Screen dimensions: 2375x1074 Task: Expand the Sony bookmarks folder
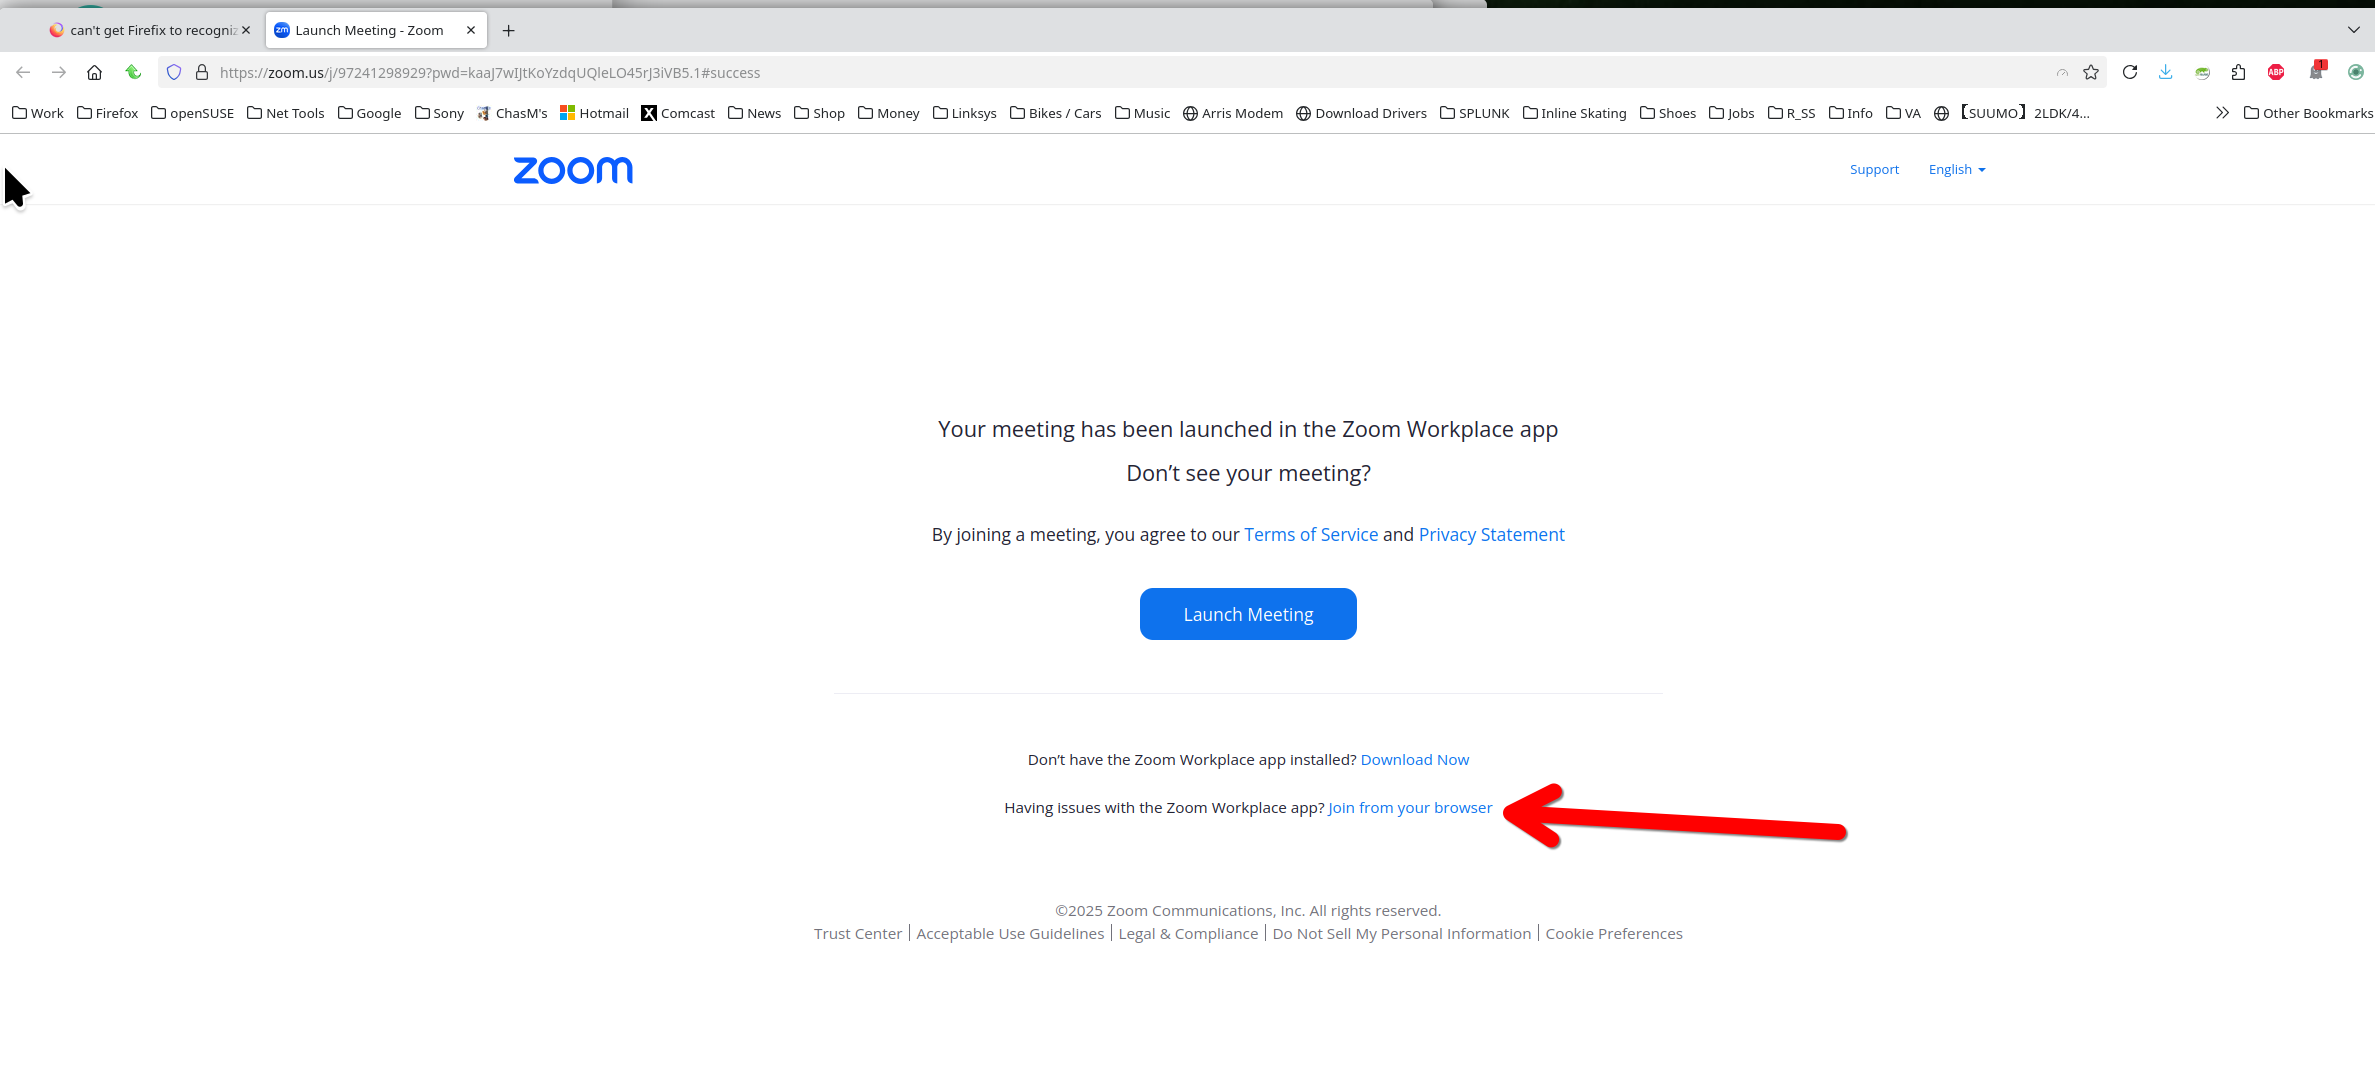pyautogui.click(x=440, y=113)
